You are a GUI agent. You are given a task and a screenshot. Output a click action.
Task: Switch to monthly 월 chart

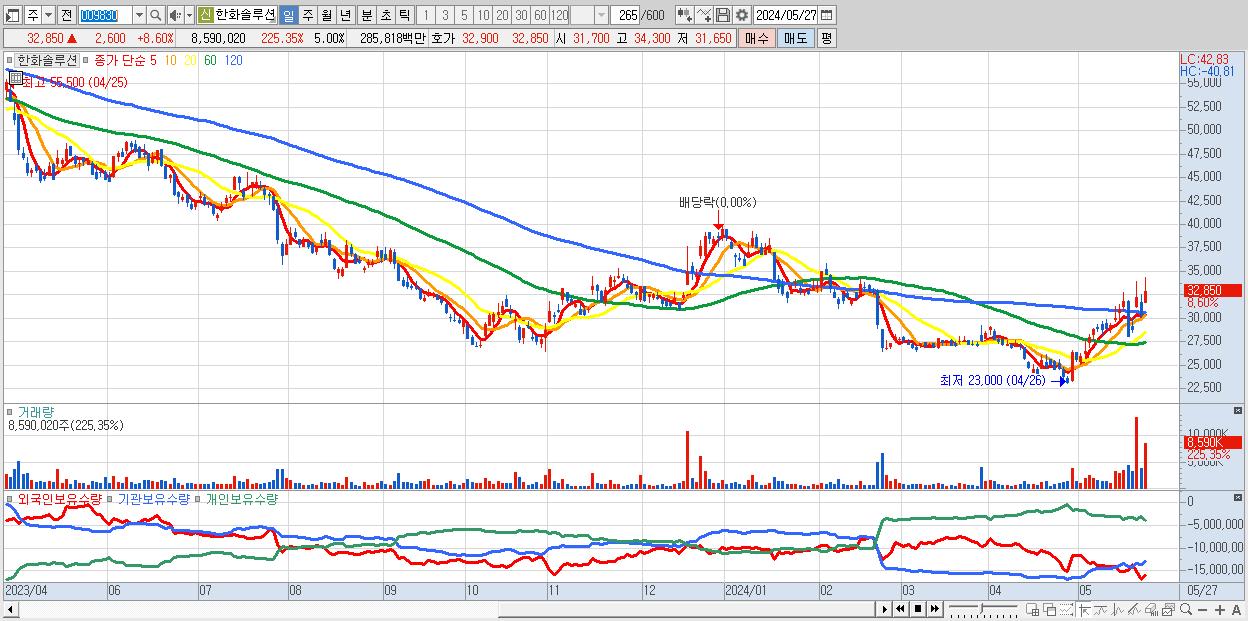tap(326, 15)
